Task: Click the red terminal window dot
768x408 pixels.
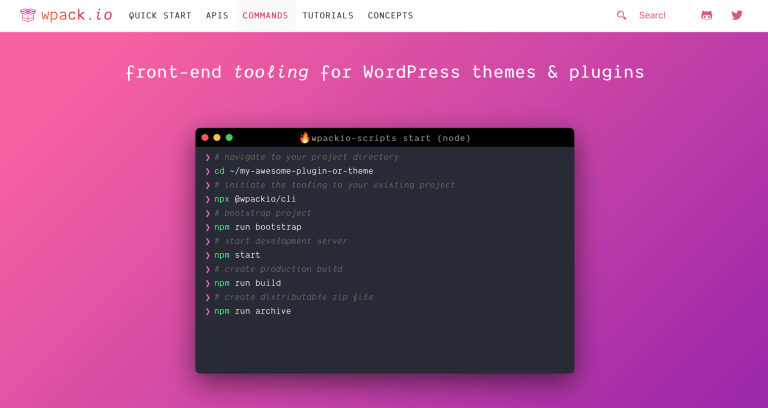Action: (x=205, y=138)
